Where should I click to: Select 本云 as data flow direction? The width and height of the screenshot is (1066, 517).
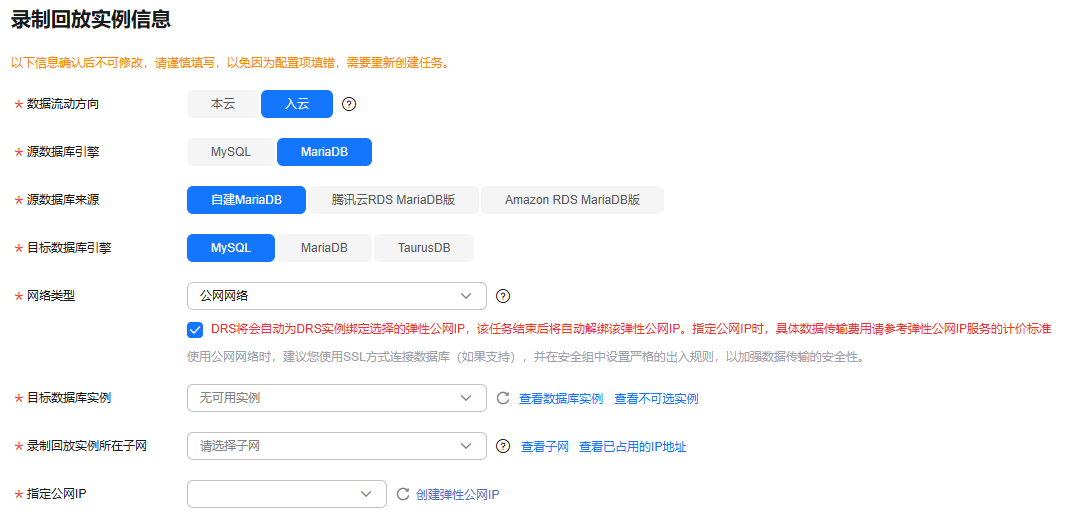click(x=223, y=104)
